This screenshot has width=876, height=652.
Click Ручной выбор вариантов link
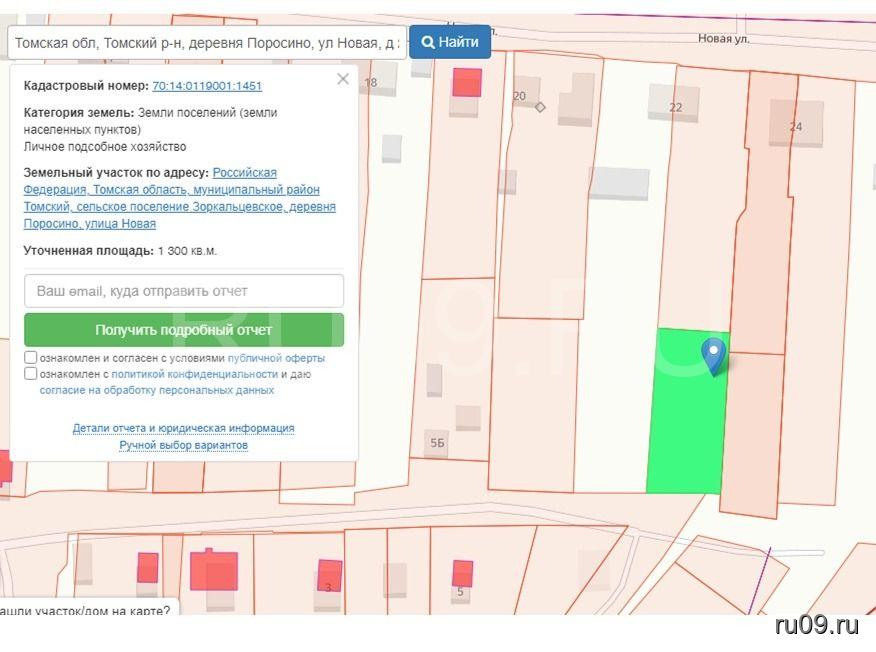point(183,445)
